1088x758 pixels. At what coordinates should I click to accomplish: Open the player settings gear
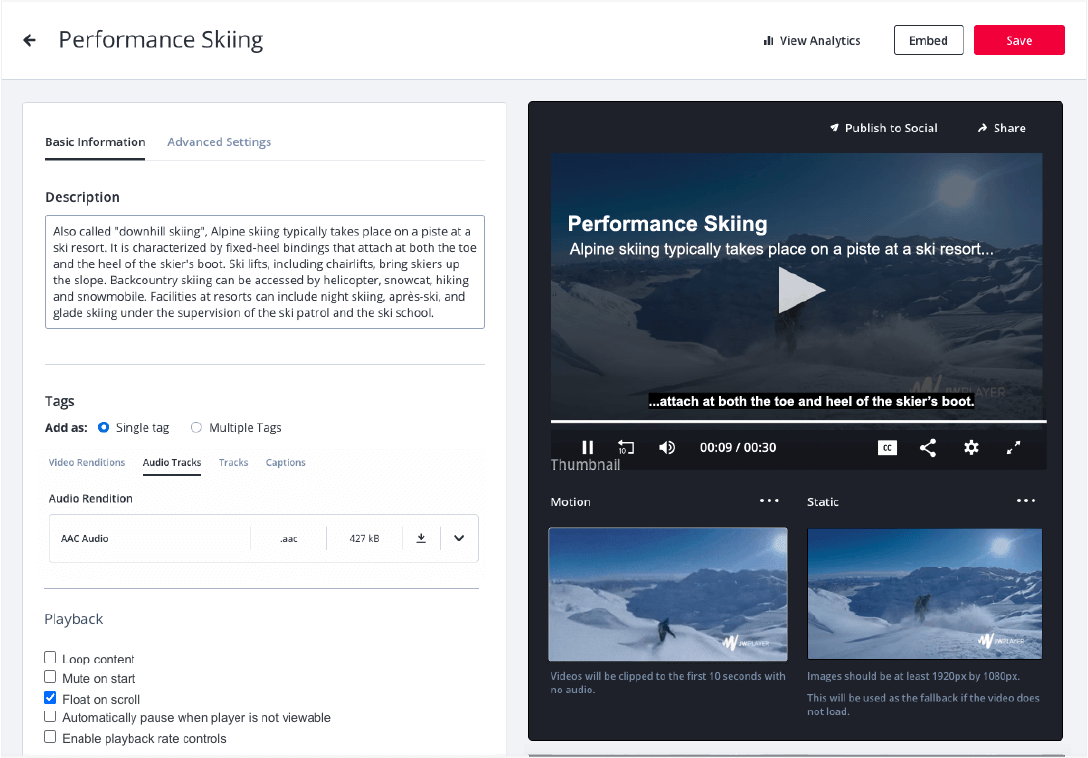[971, 447]
